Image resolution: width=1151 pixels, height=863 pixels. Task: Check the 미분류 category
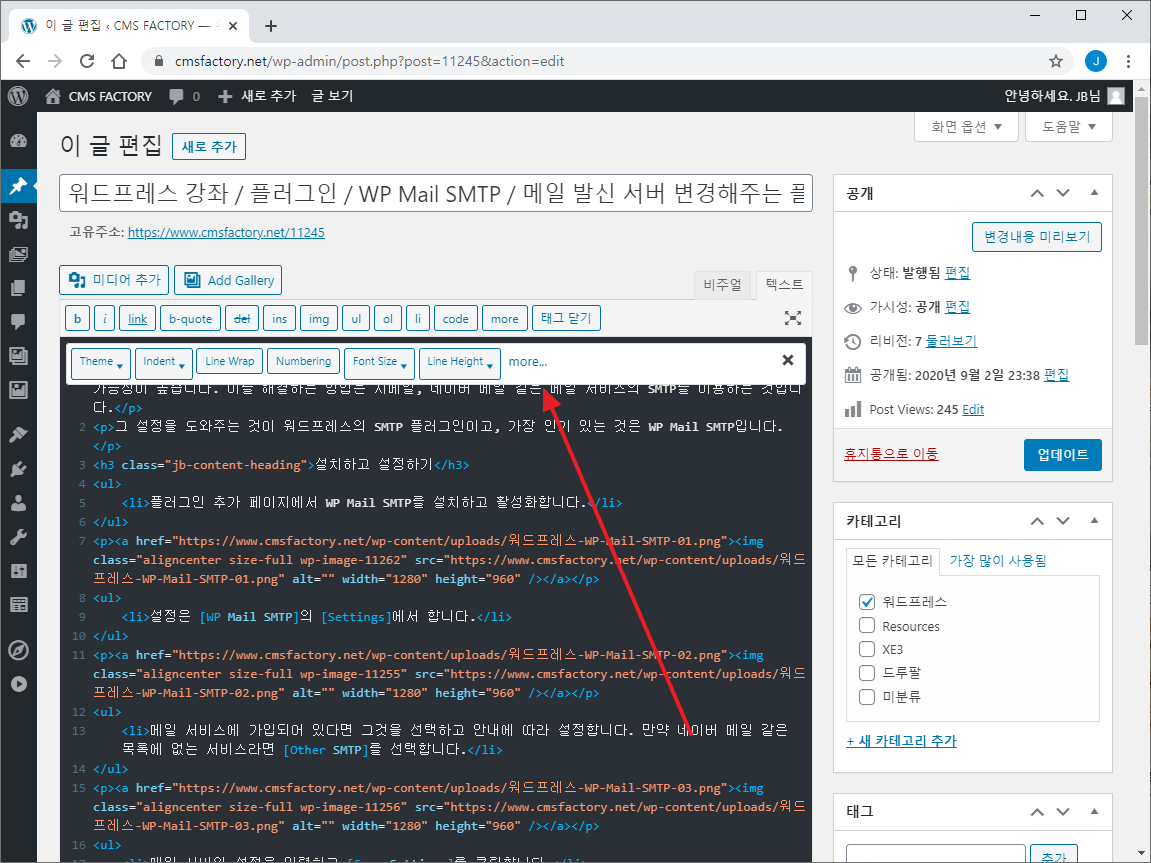[x=867, y=696]
